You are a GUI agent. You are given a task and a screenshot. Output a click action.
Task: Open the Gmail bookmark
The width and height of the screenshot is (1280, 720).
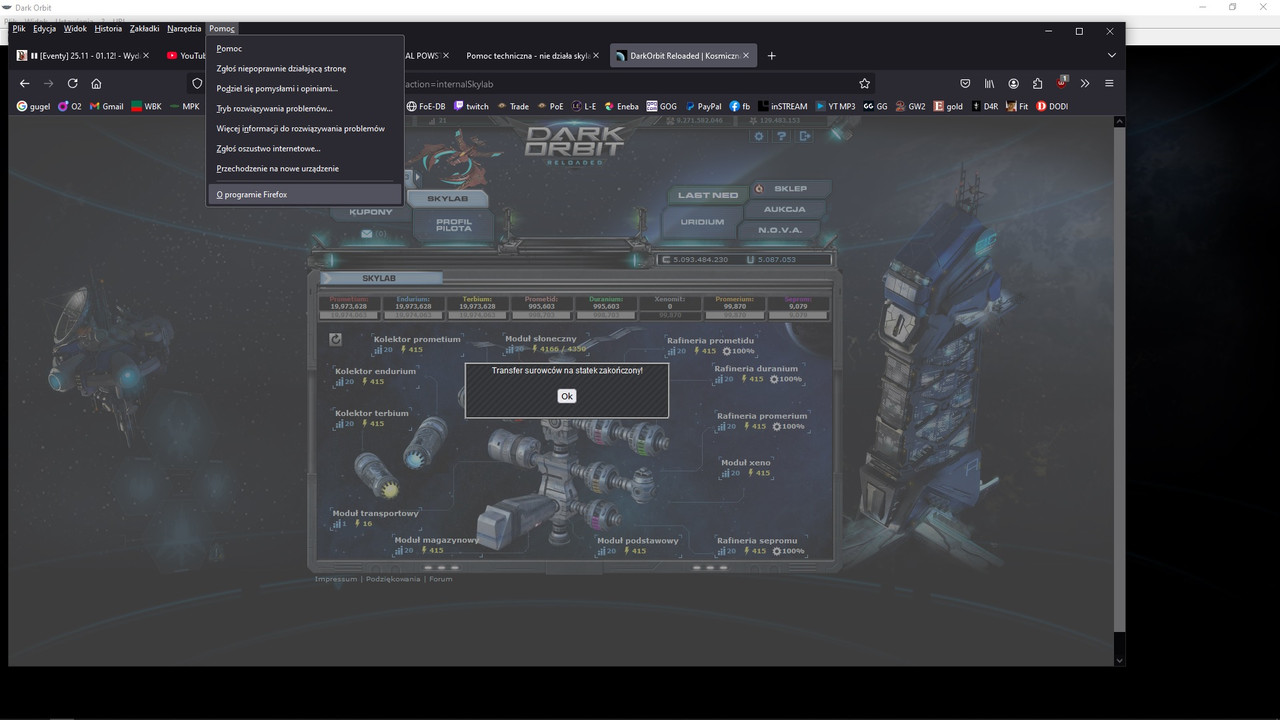pos(107,106)
